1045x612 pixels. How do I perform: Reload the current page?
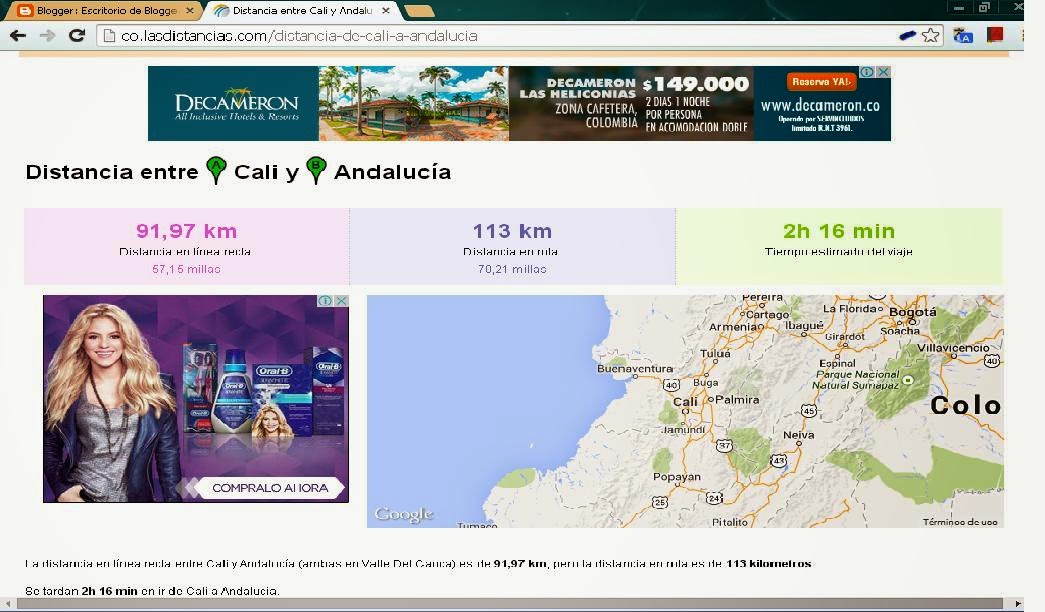tap(77, 35)
